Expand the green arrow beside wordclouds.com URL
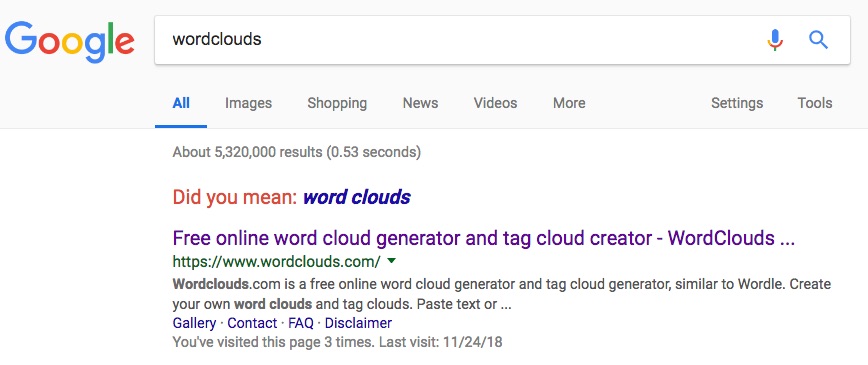Image resolution: width=868 pixels, height=365 pixels. [391, 260]
